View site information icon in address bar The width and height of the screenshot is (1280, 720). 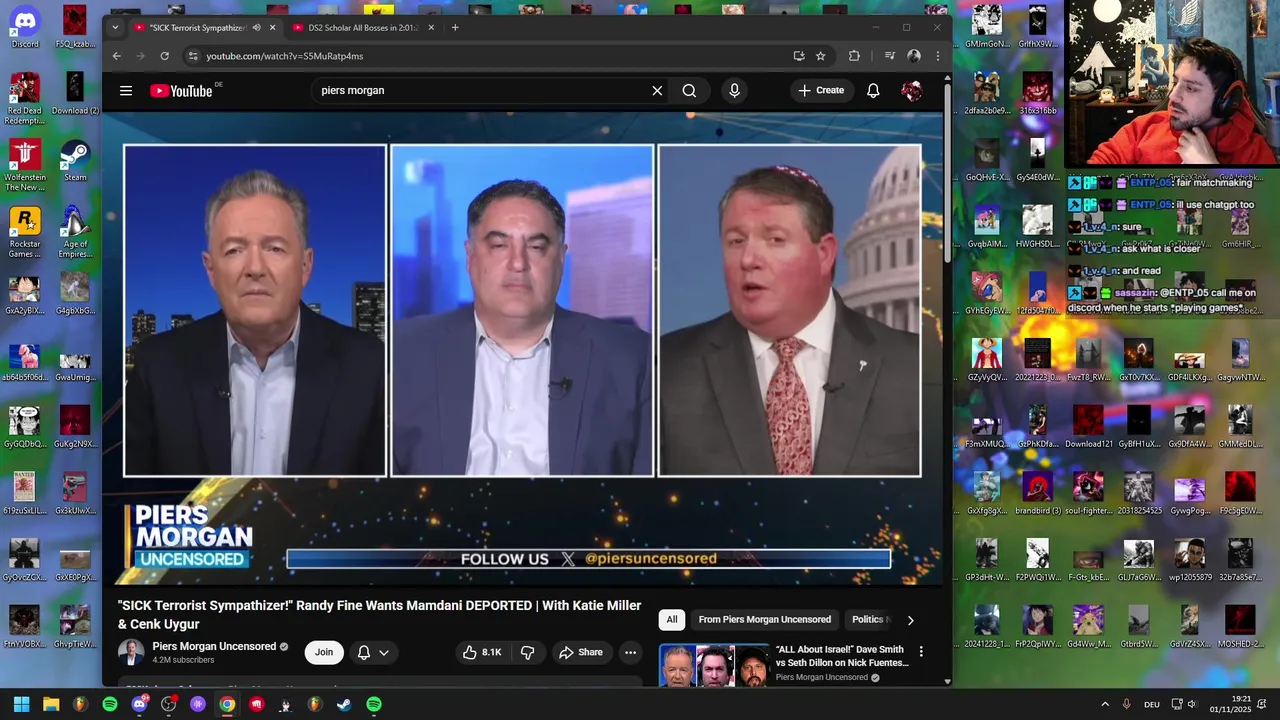(193, 56)
